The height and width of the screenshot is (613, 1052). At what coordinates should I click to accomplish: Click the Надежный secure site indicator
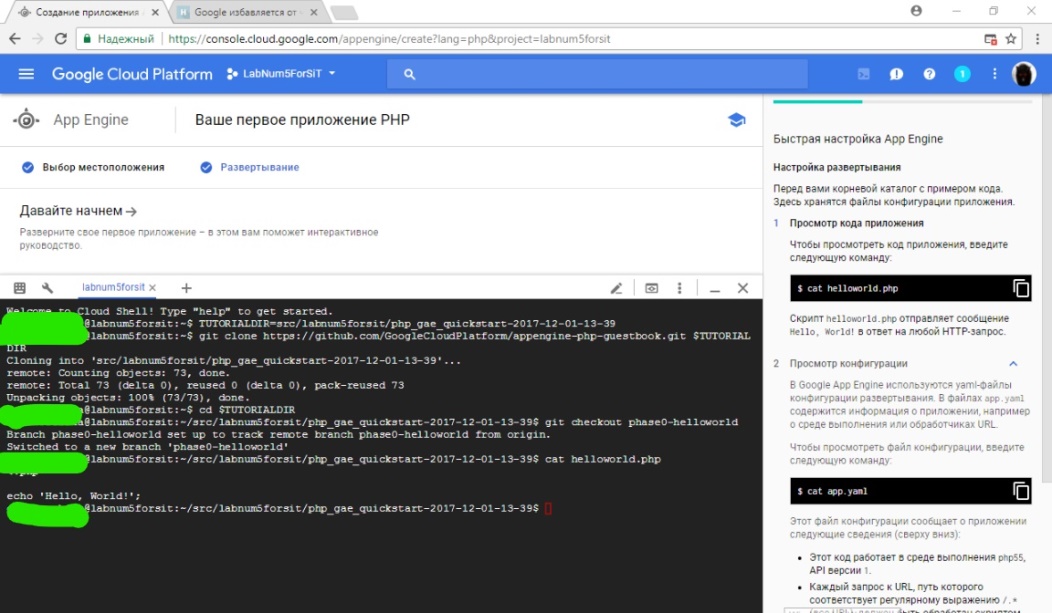118,39
